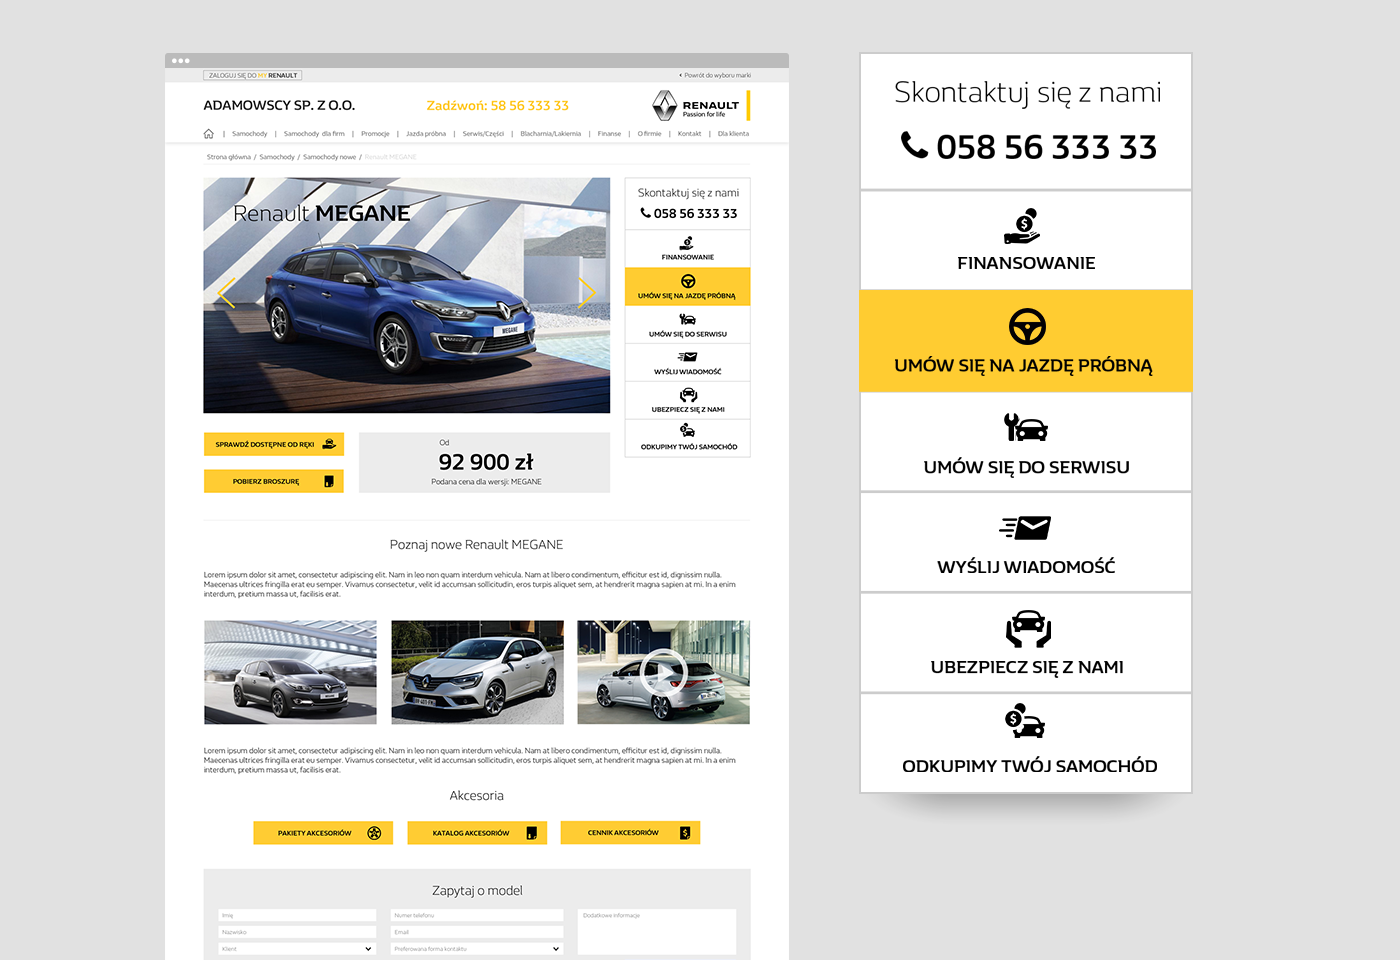Click the Wyślij wiadomość label in the enlarged panel
The width and height of the screenshot is (1400, 960).
pyautogui.click(x=1026, y=567)
